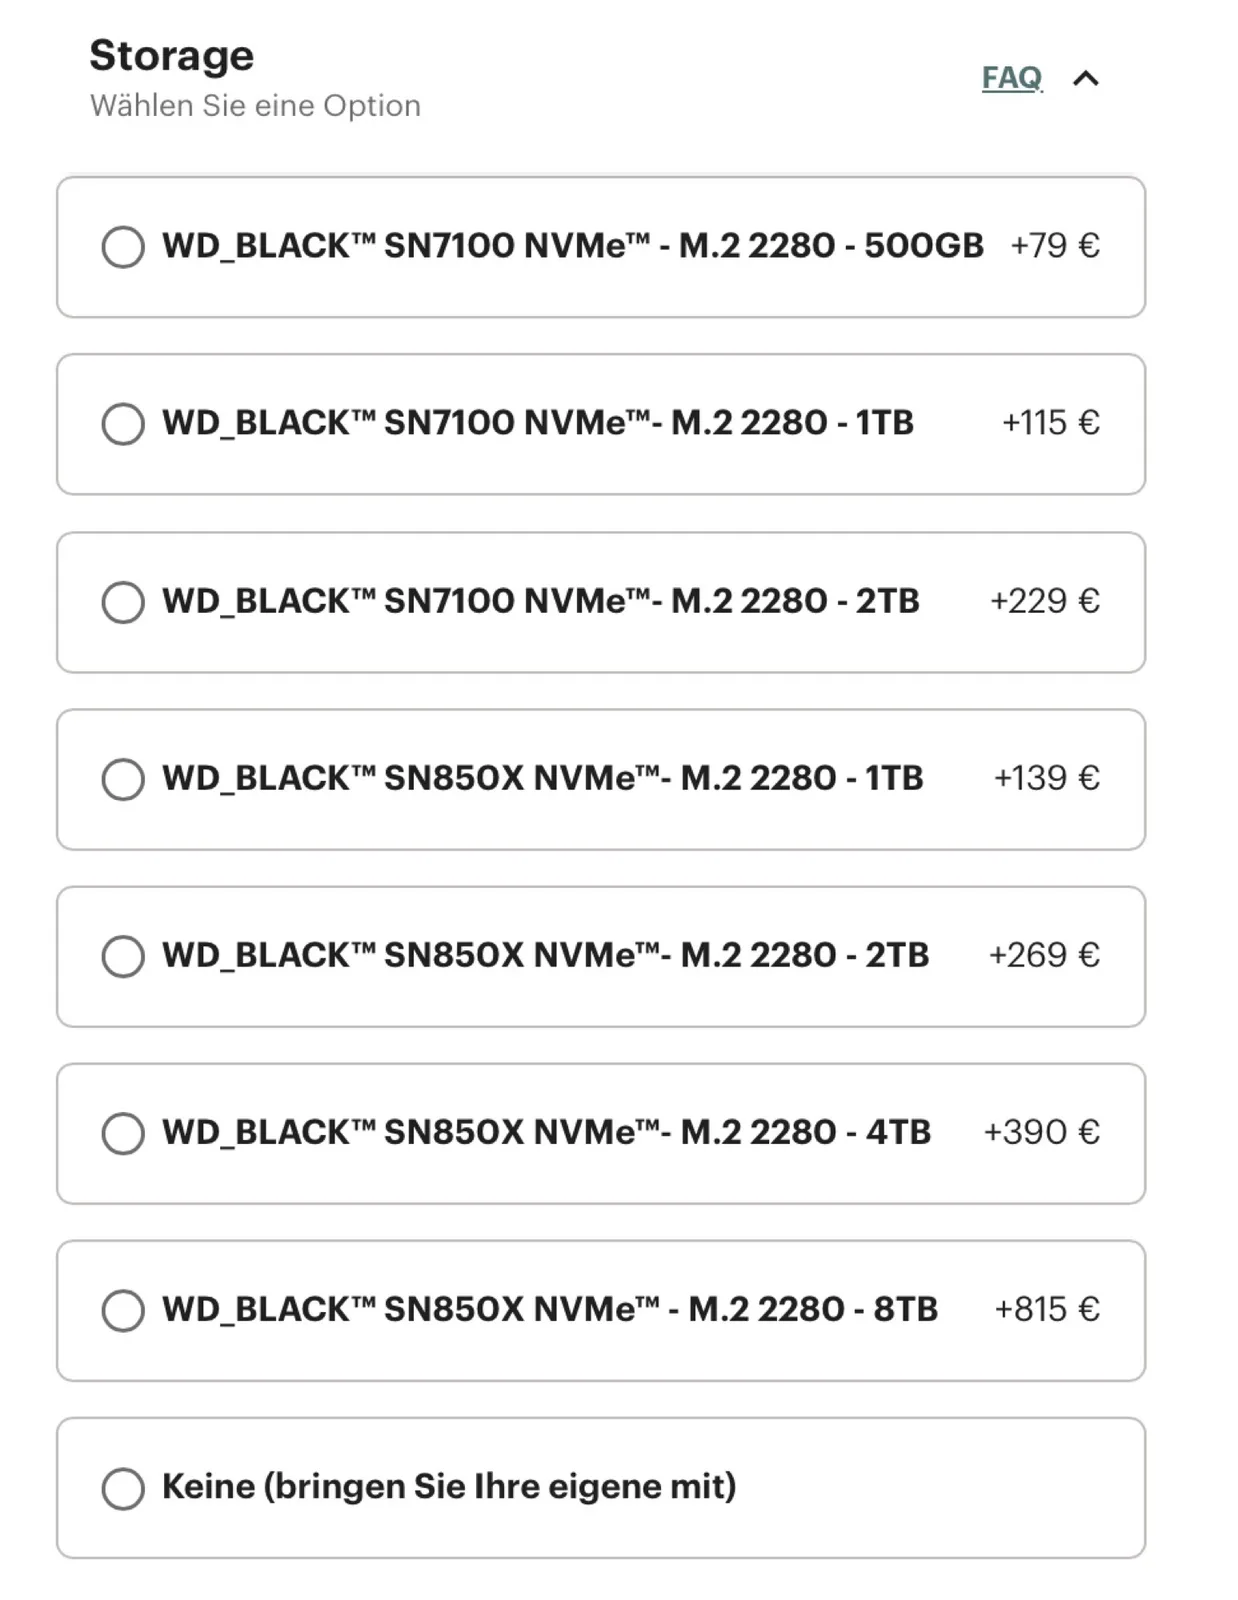Click the +229 € price label
Image resolution: width=1238 pixels, height=1600 pixels.
point(1045,601)
